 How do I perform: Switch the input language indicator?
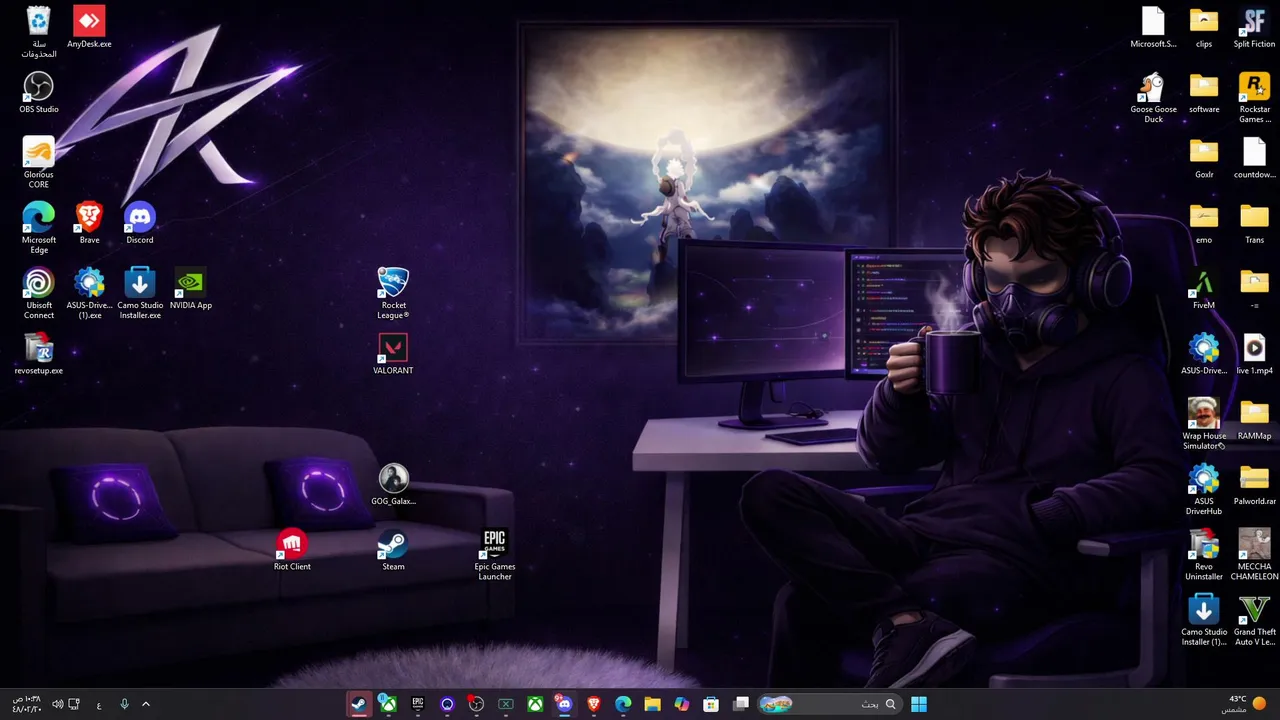click(x=99, y=704)
